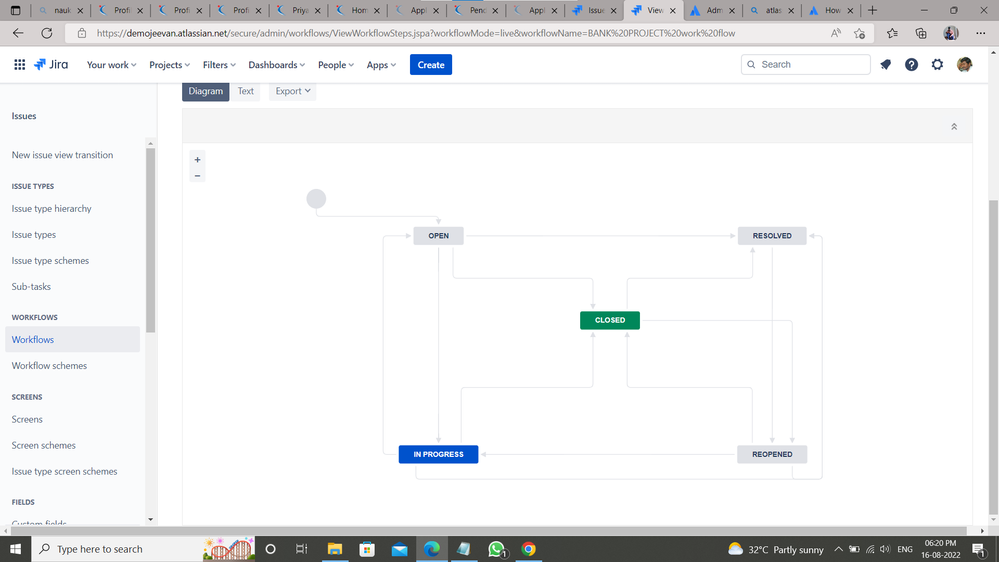
Task: Collapse the workflow header panel chevrons
Action: (954, 127)
